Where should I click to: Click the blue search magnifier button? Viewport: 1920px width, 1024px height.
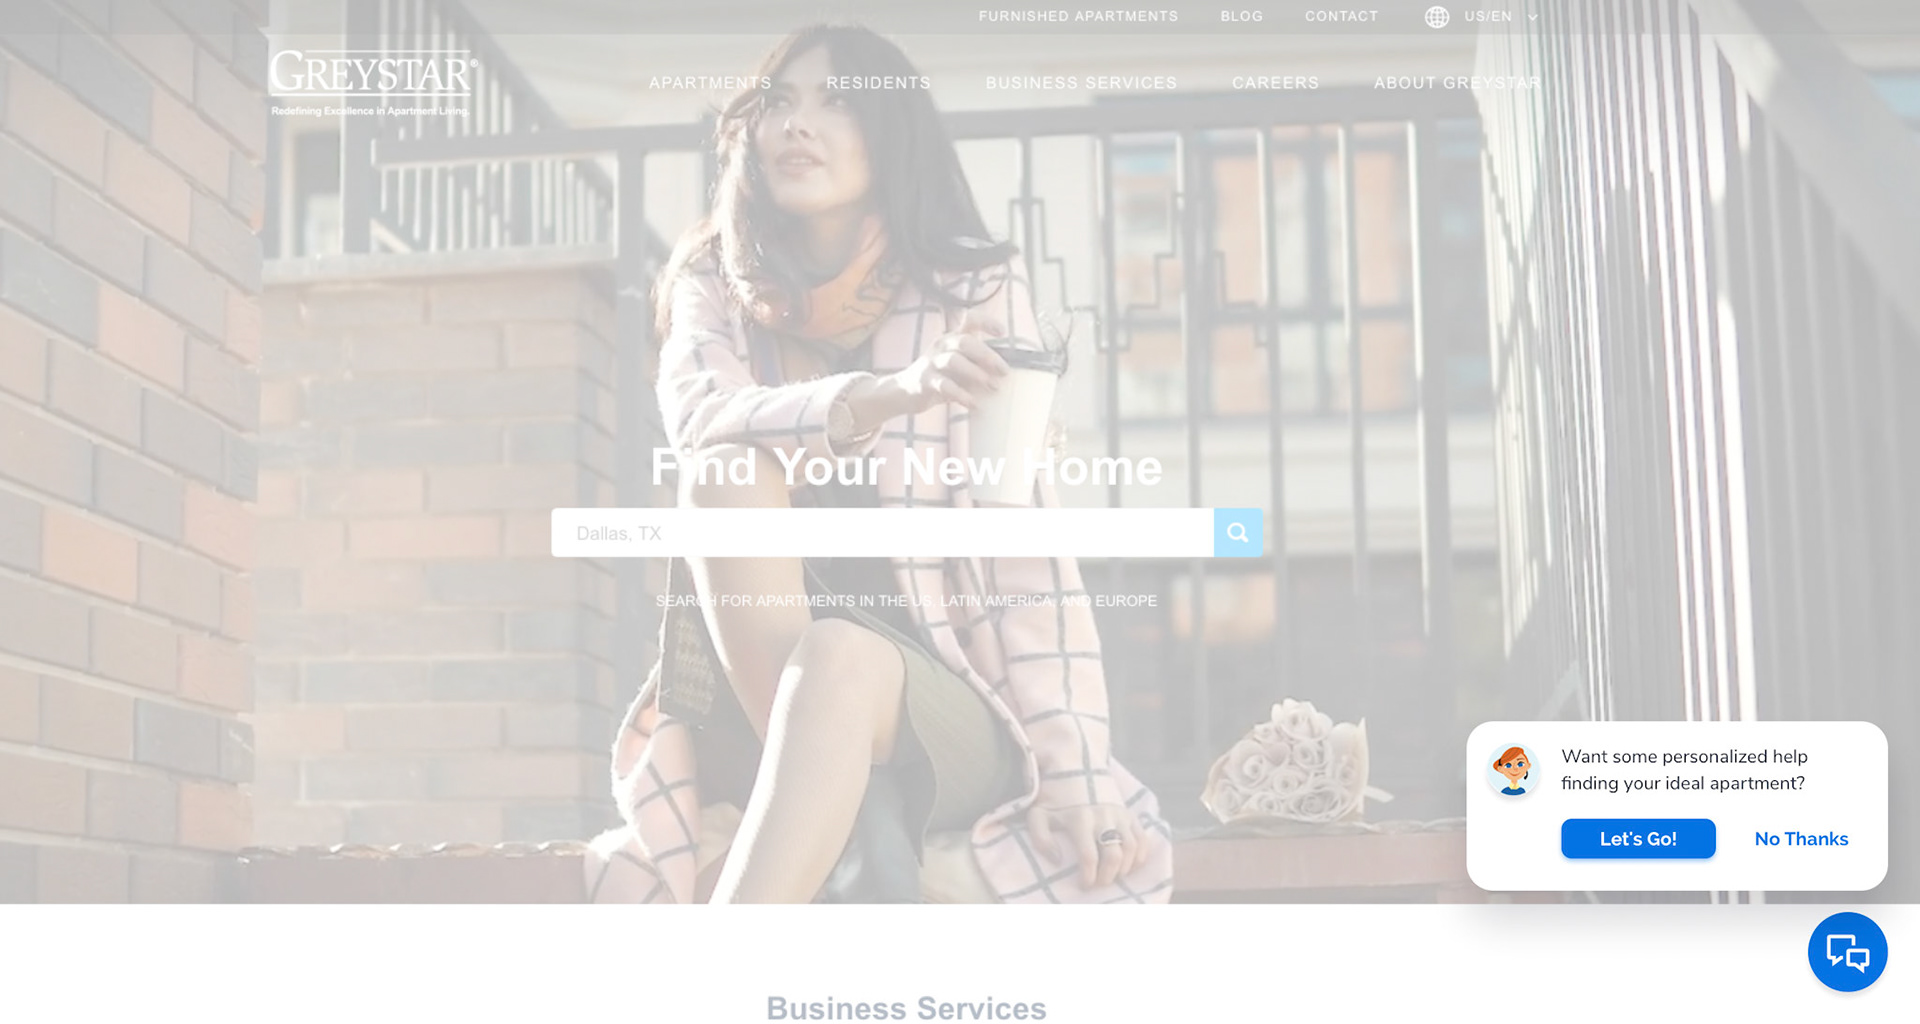1238,533
